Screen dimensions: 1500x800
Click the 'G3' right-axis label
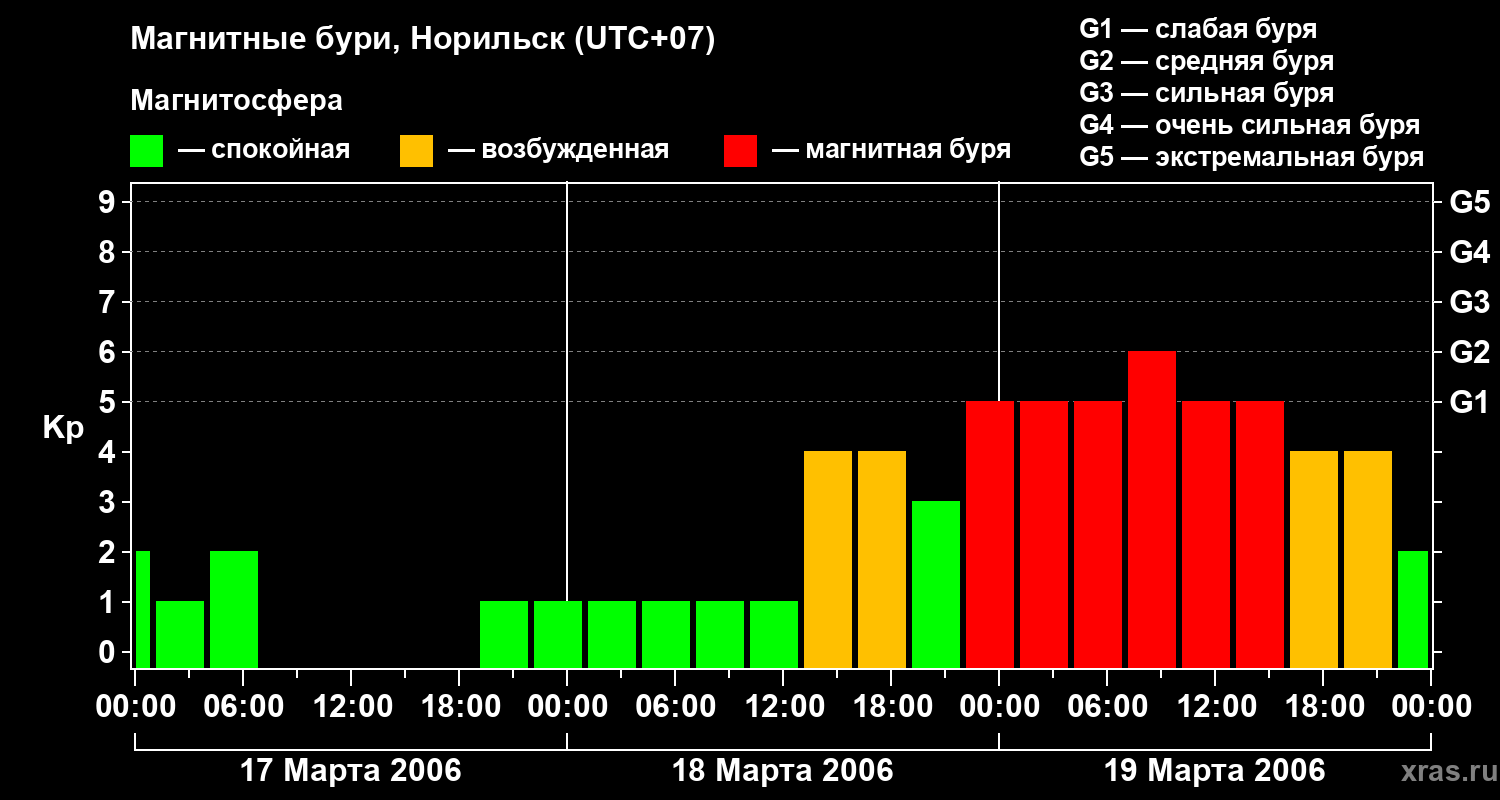coord(1469,303)
